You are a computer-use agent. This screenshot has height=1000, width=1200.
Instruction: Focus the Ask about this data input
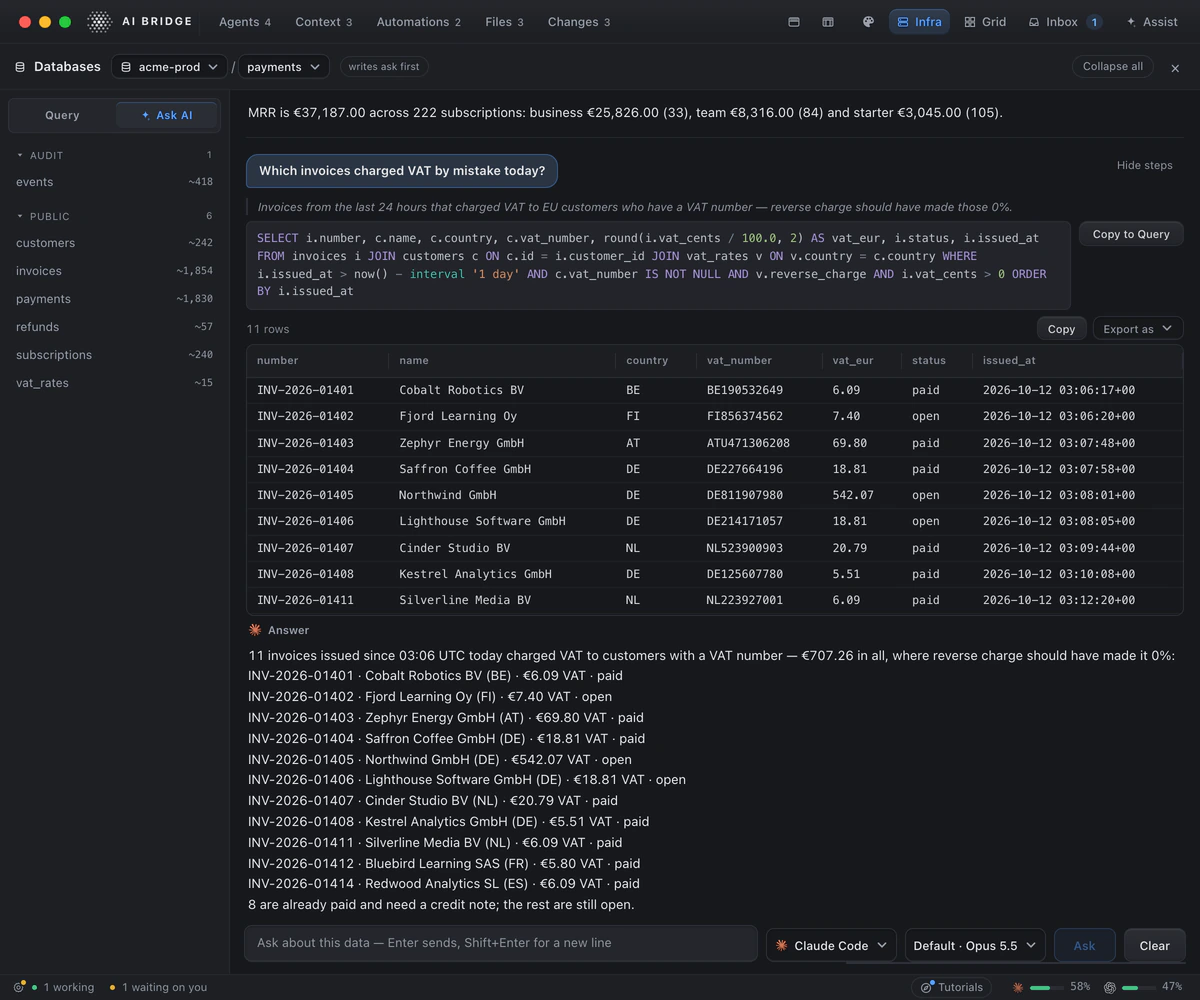501,943
